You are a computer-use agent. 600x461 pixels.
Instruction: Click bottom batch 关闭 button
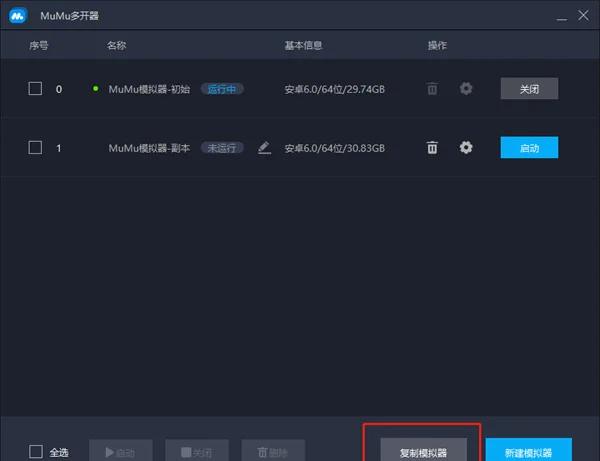[197, 451]
